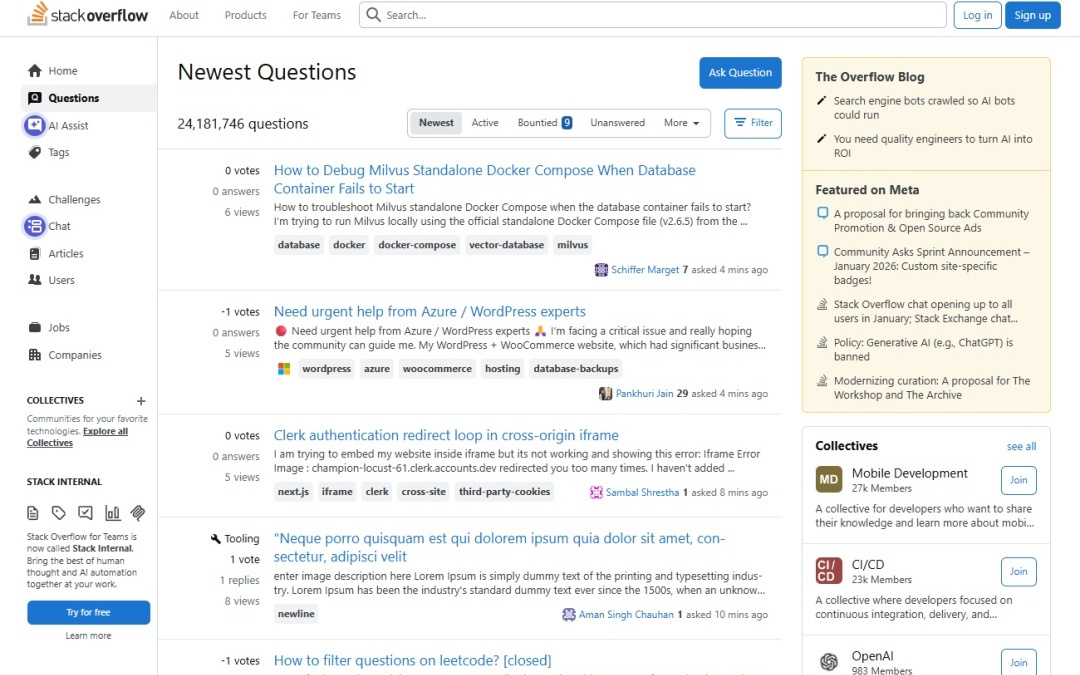
Task: Go to Tags in the sidebar
Action: (58, 153)
